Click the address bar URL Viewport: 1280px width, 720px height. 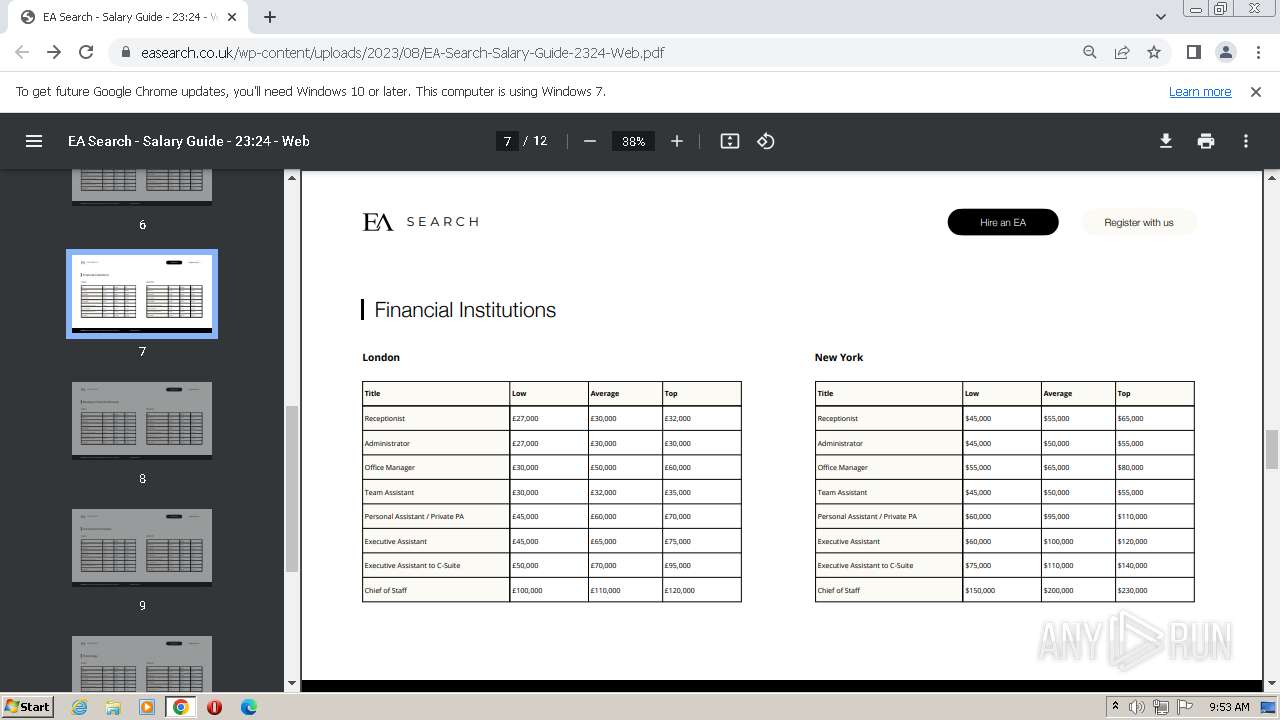[403, 52]
